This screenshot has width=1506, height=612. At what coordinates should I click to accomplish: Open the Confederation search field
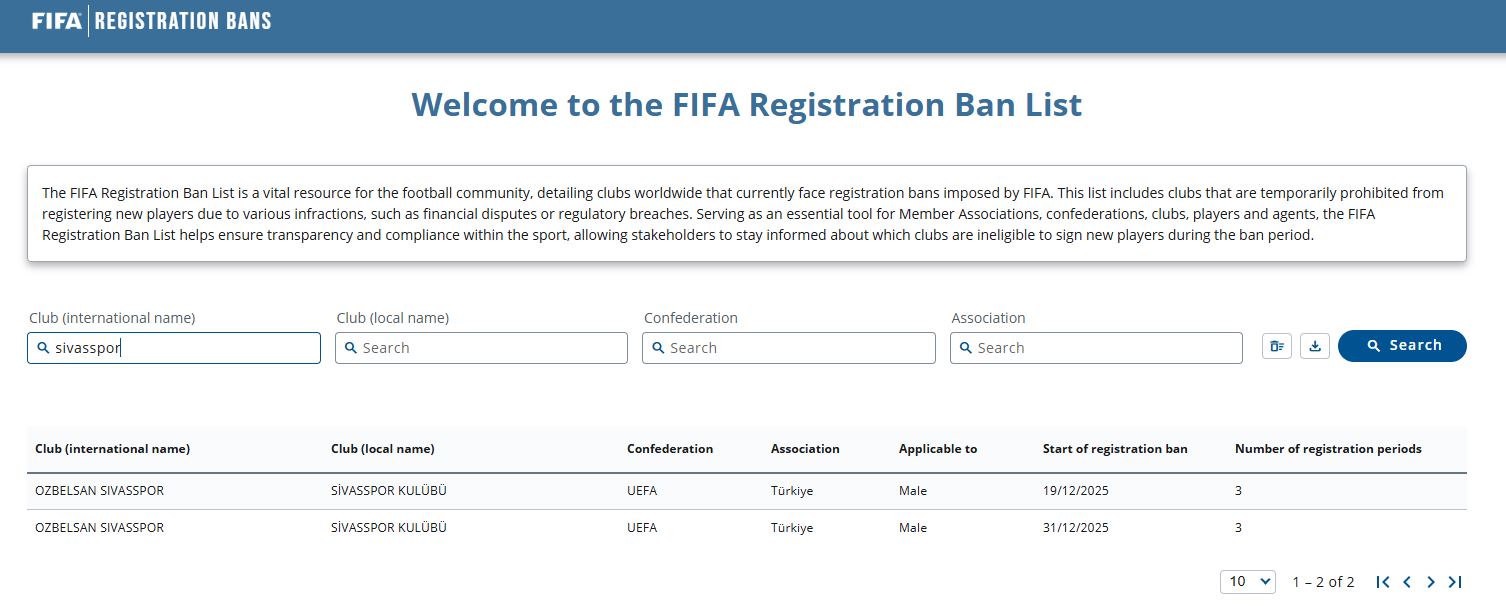coord(790,348)
